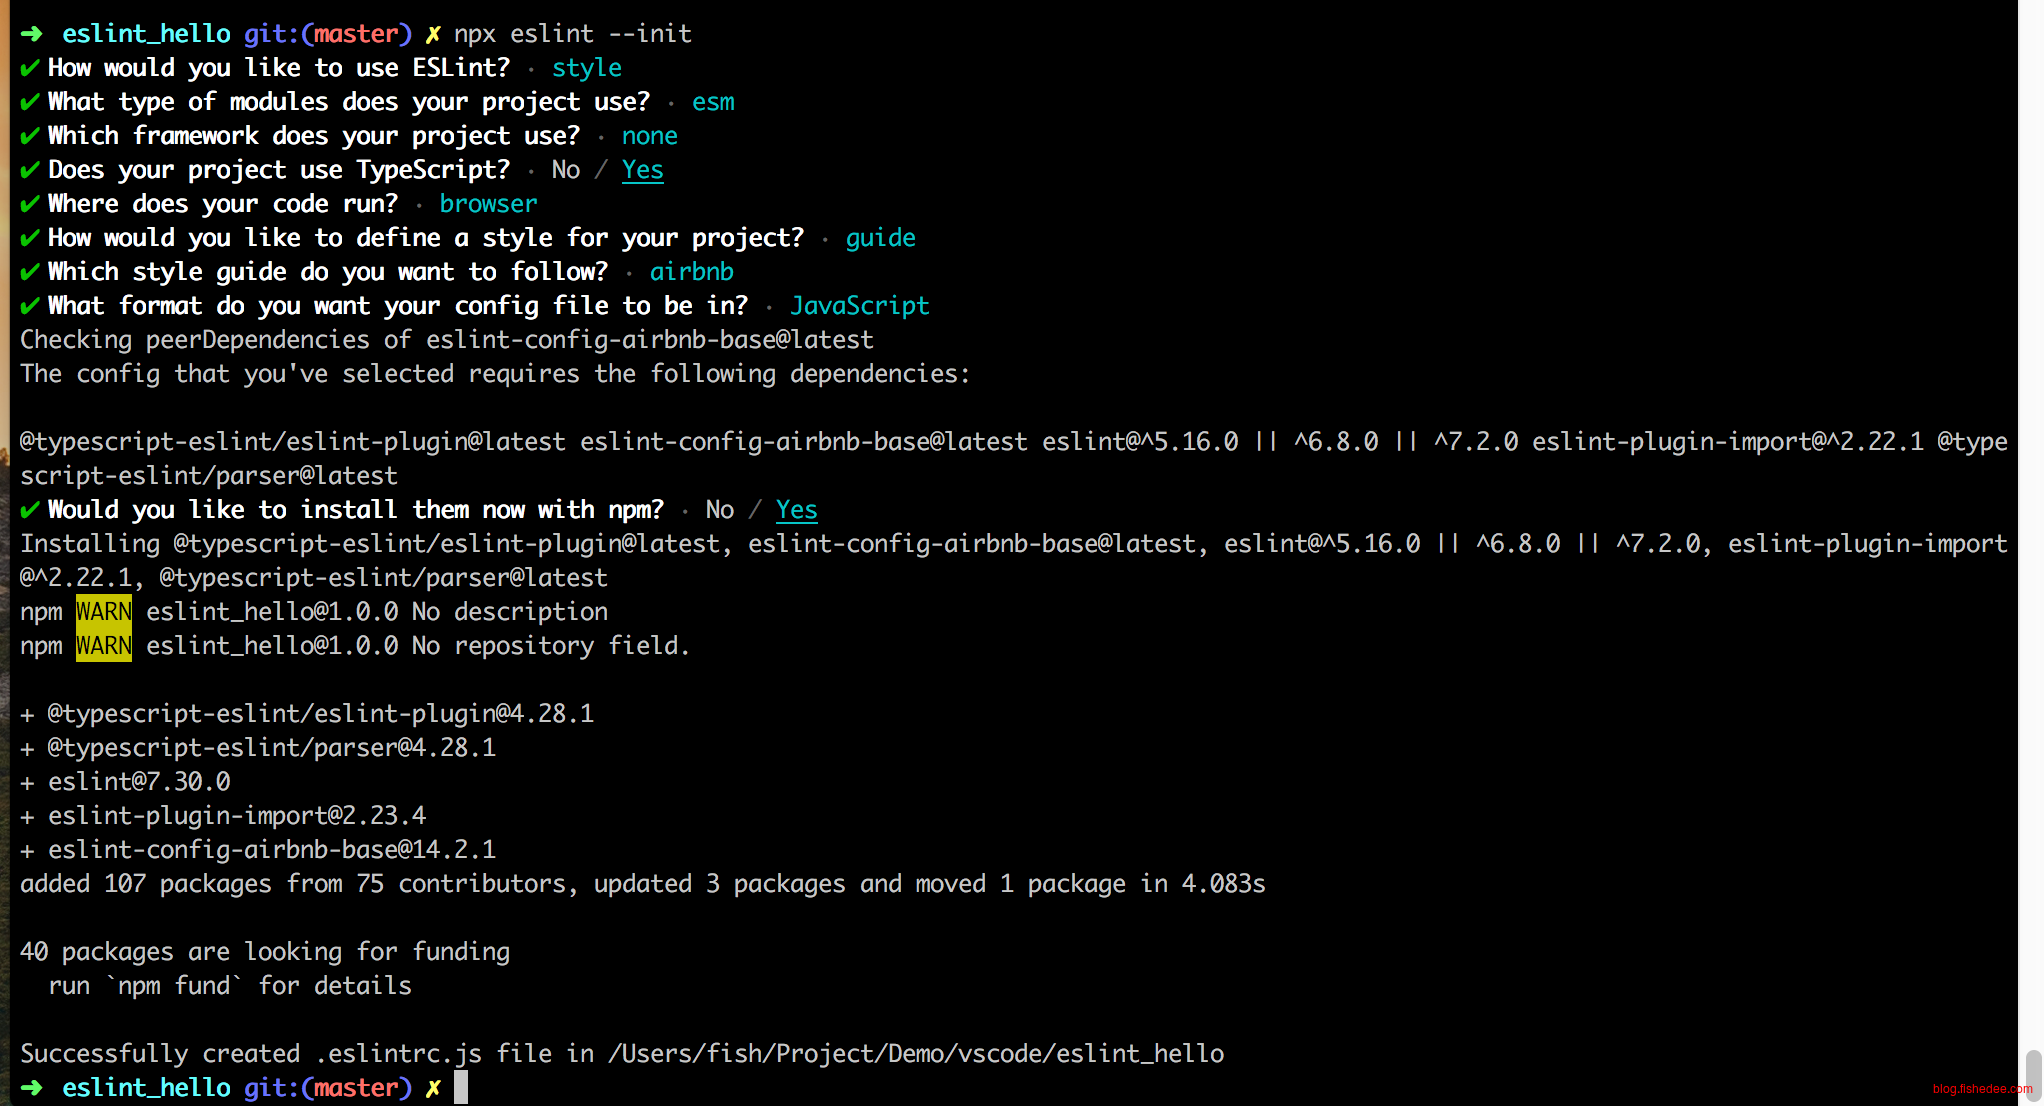Click the green arrow in the bottom prompt

pos(32,1088)
